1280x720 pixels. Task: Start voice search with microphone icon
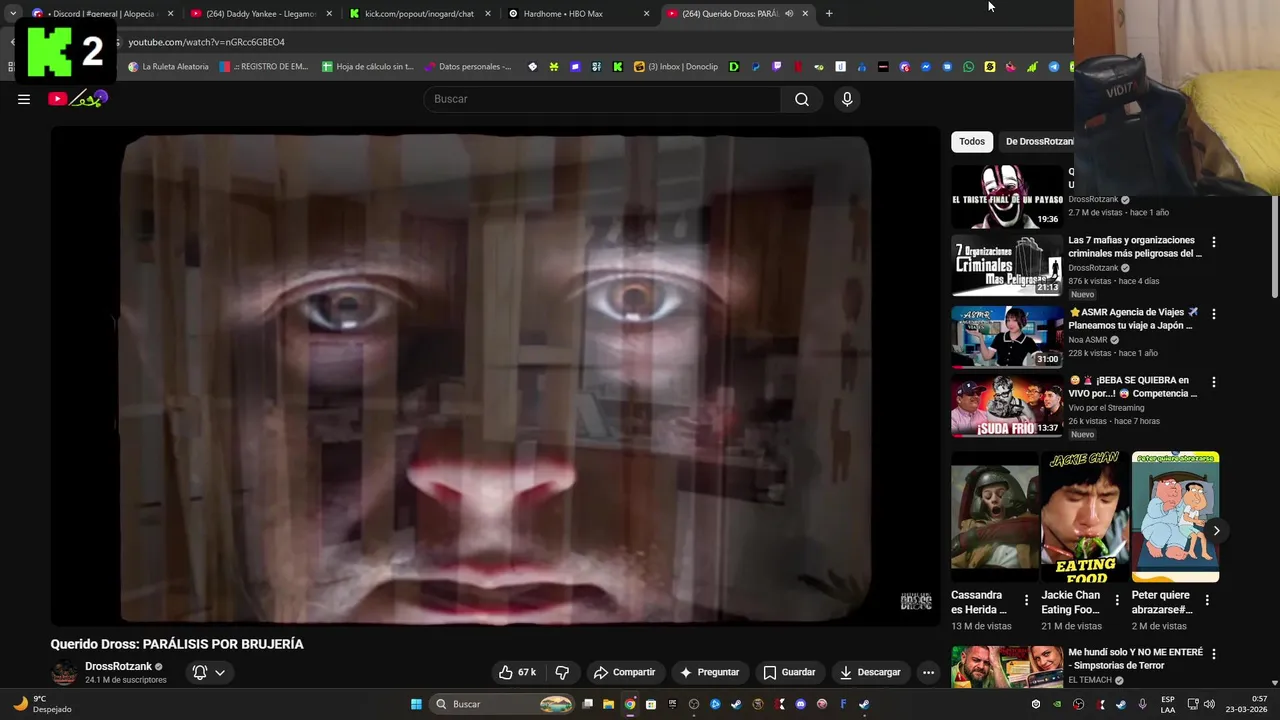[847, 99]
